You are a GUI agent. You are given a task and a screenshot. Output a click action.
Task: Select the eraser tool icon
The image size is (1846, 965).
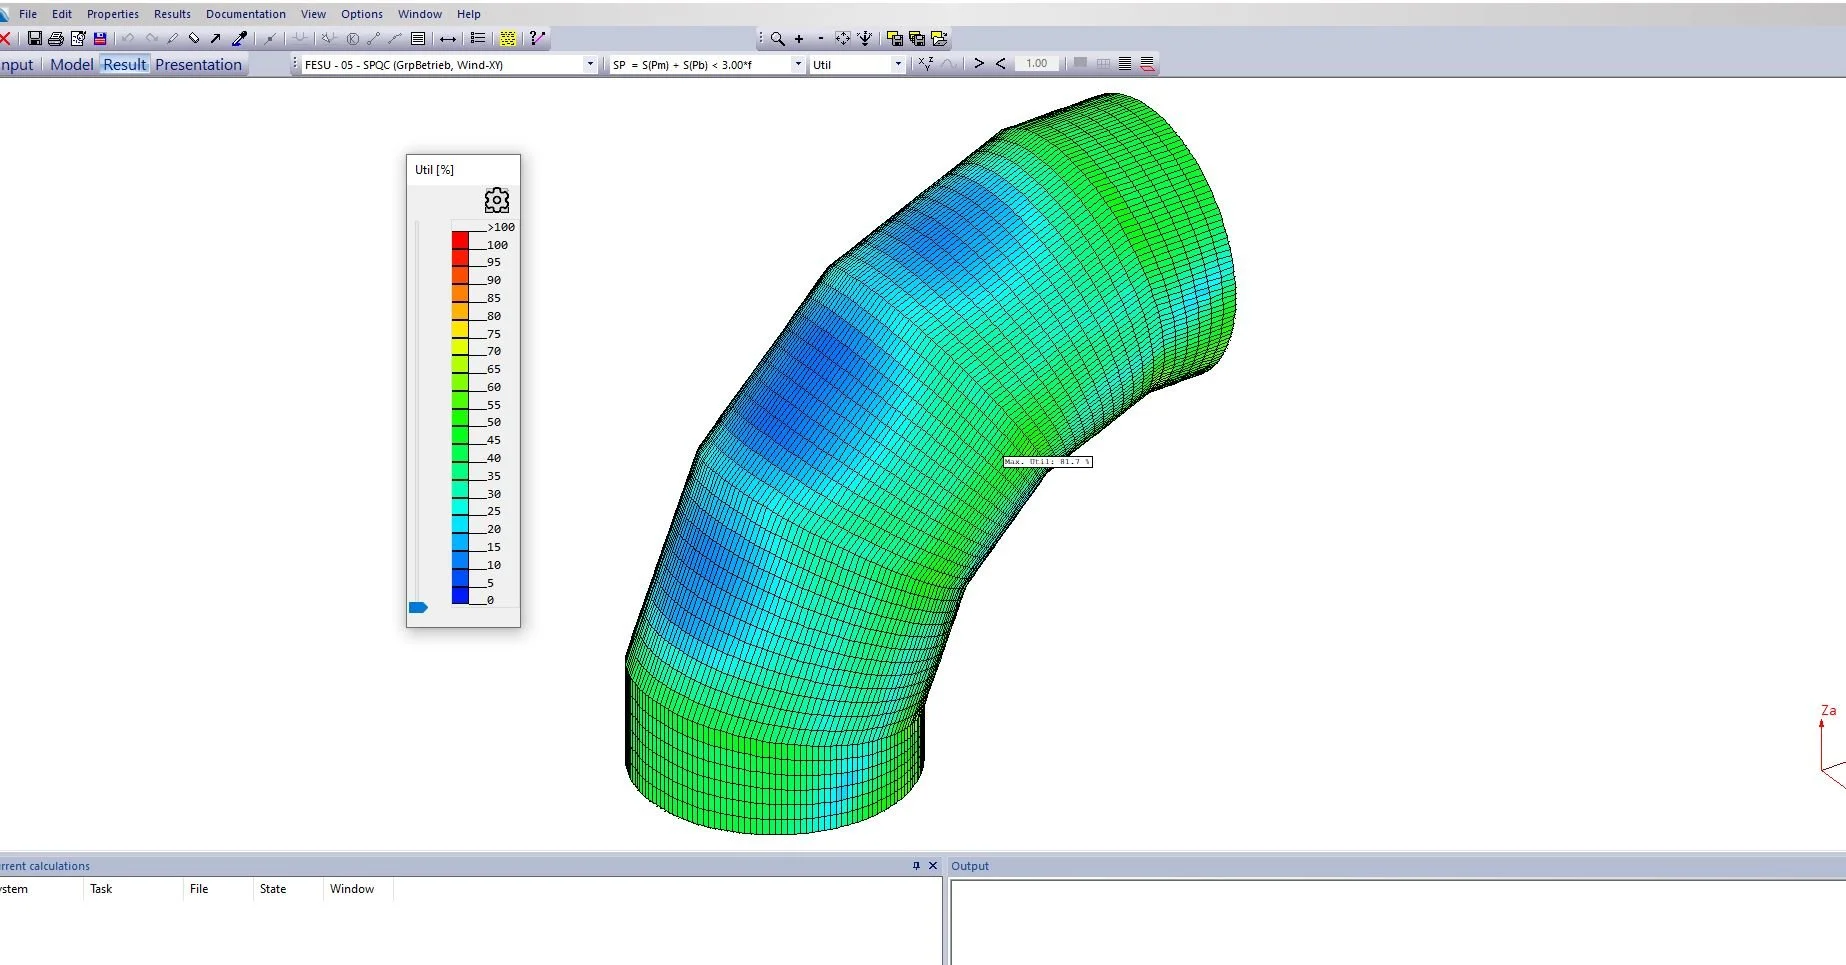click(194, 39)
